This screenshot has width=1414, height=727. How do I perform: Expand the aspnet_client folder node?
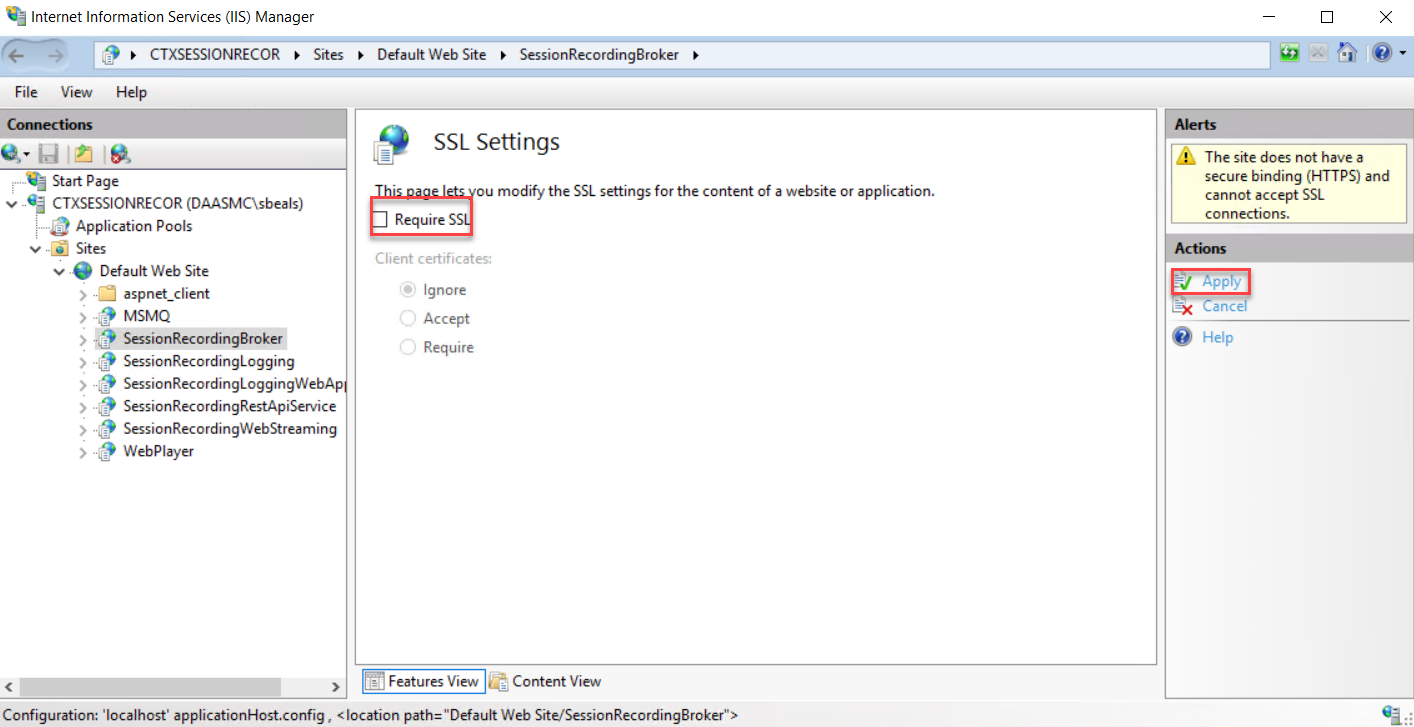[83, 294]
